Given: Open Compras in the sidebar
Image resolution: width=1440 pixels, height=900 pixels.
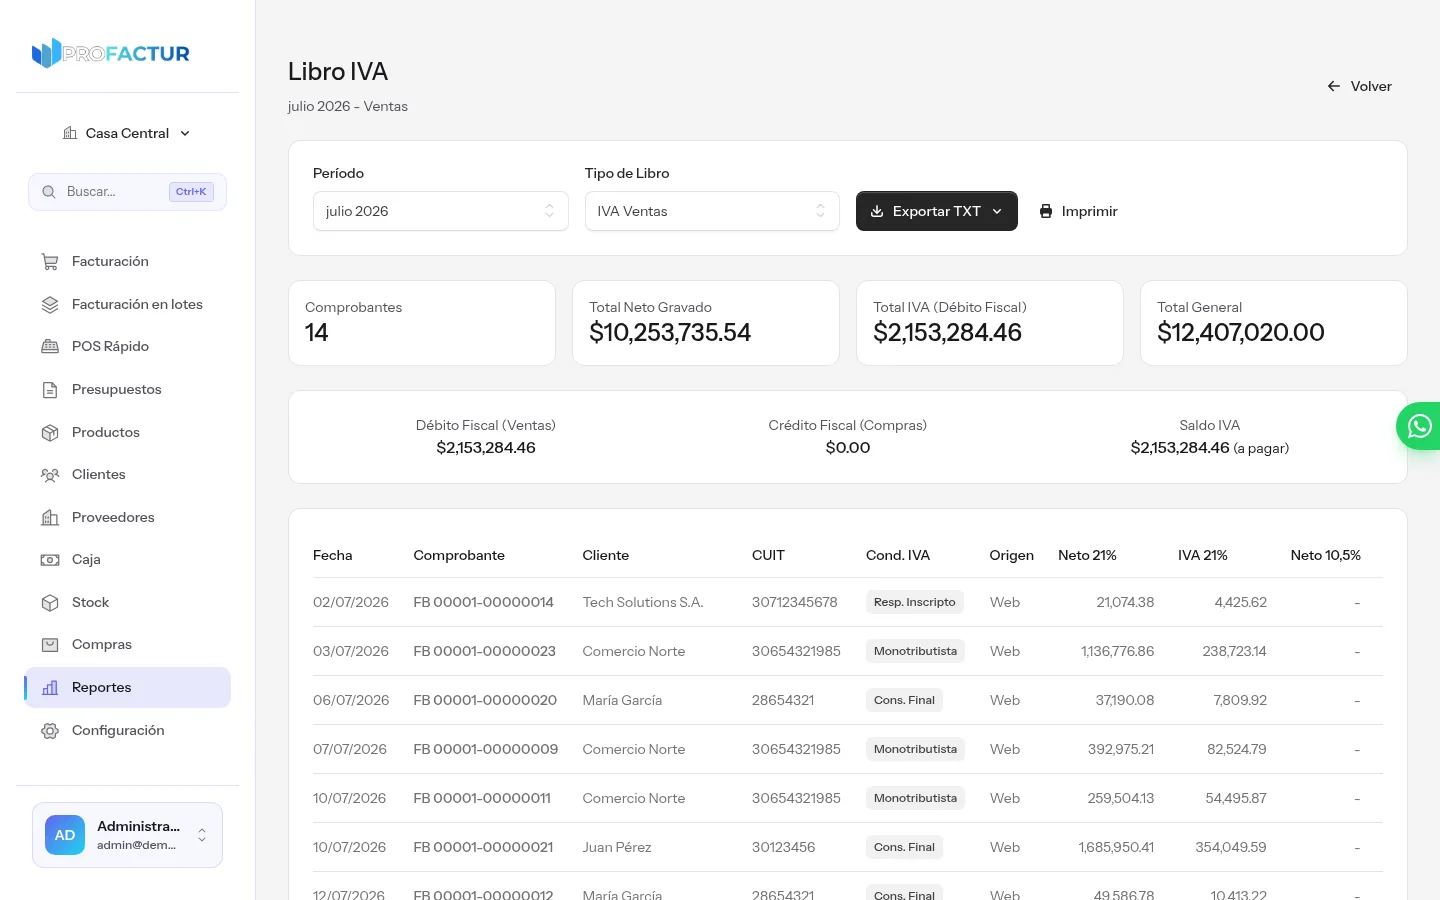Looking at the screenshot, I should pos(127,644).
